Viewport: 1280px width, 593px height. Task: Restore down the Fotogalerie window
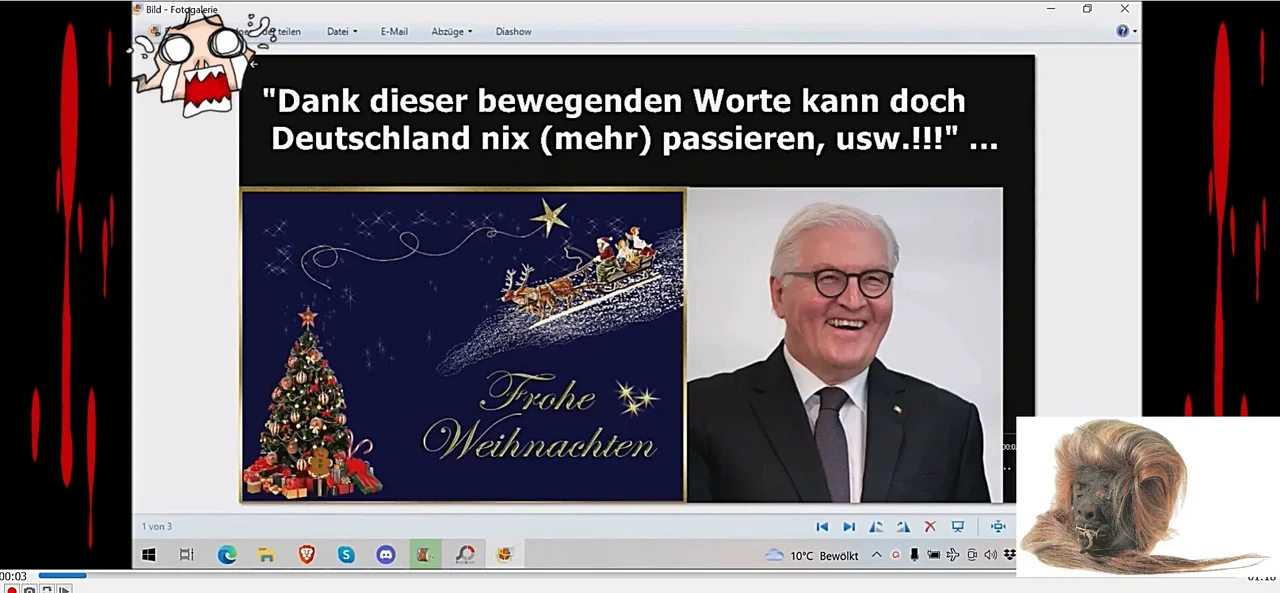(1087, 9)
